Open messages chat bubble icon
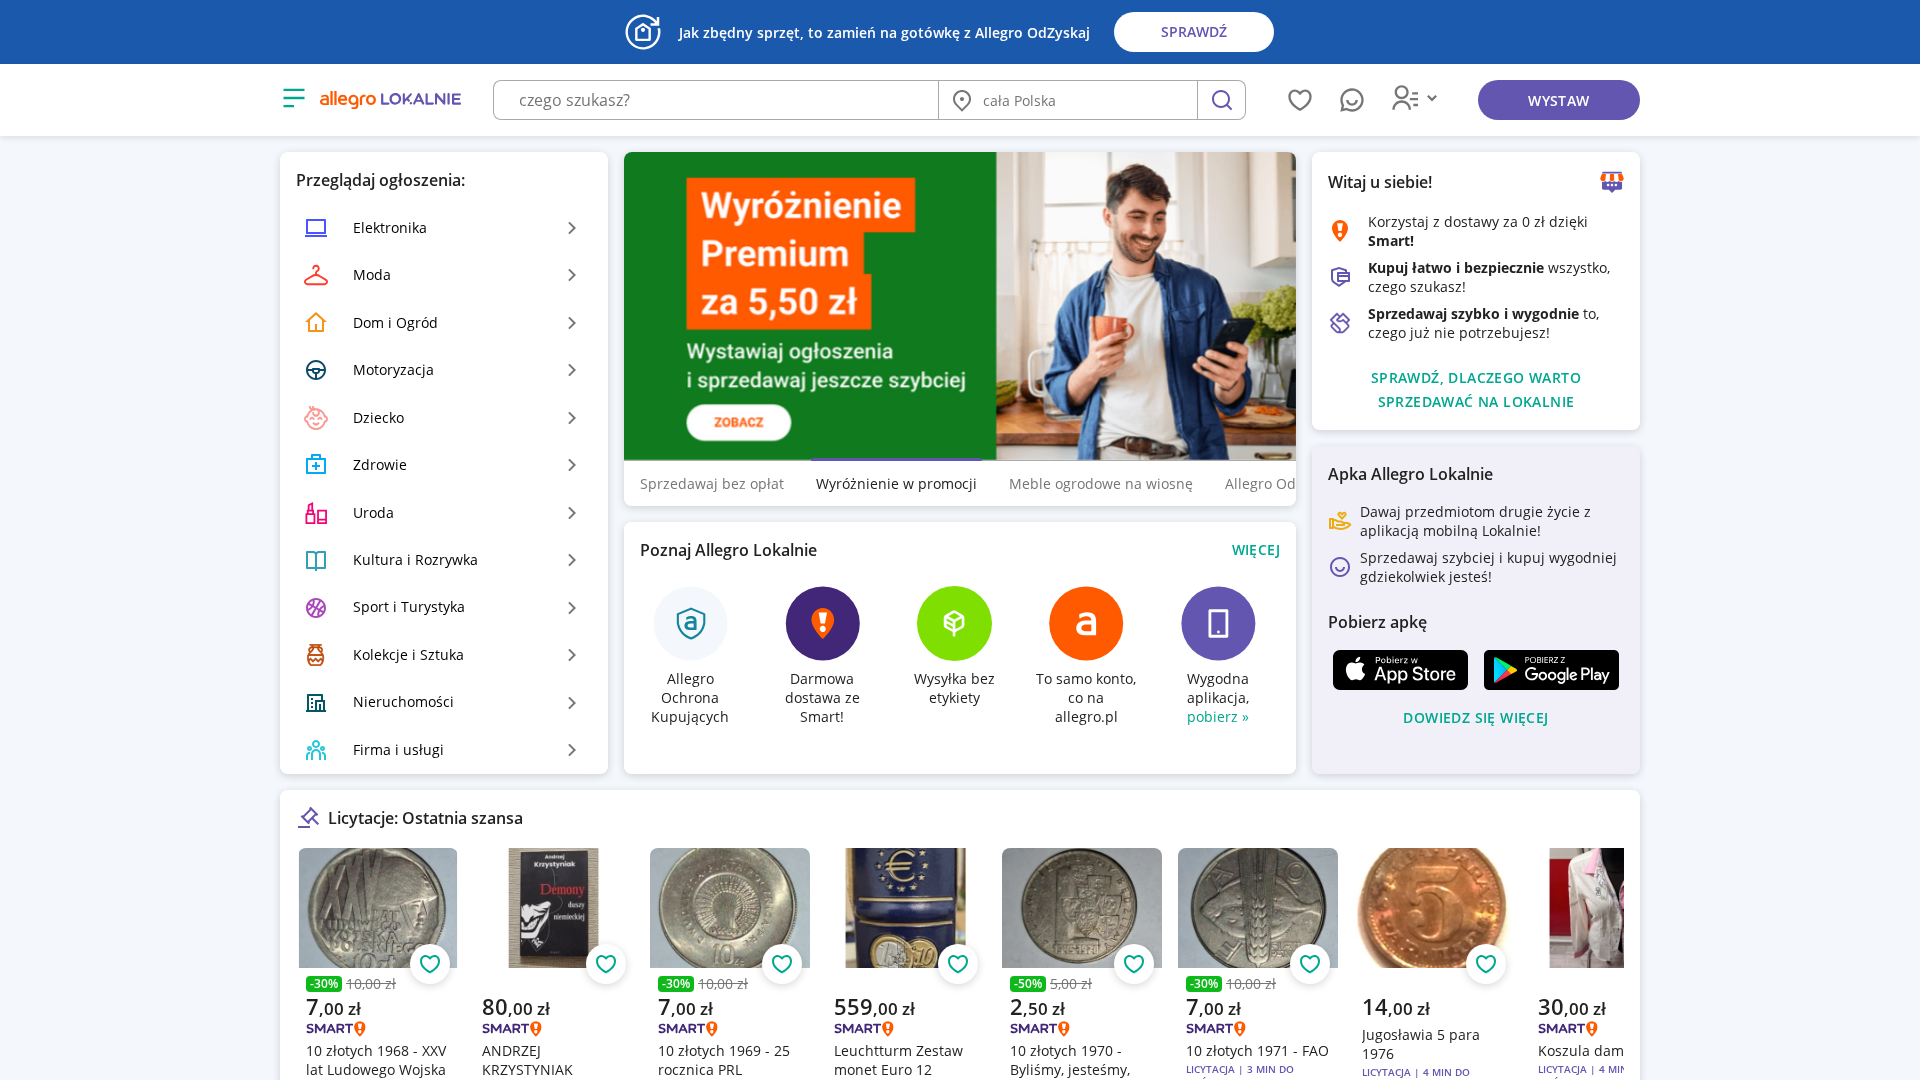The width and height of the screenshot is (1920, 1080). [1352, 100]
